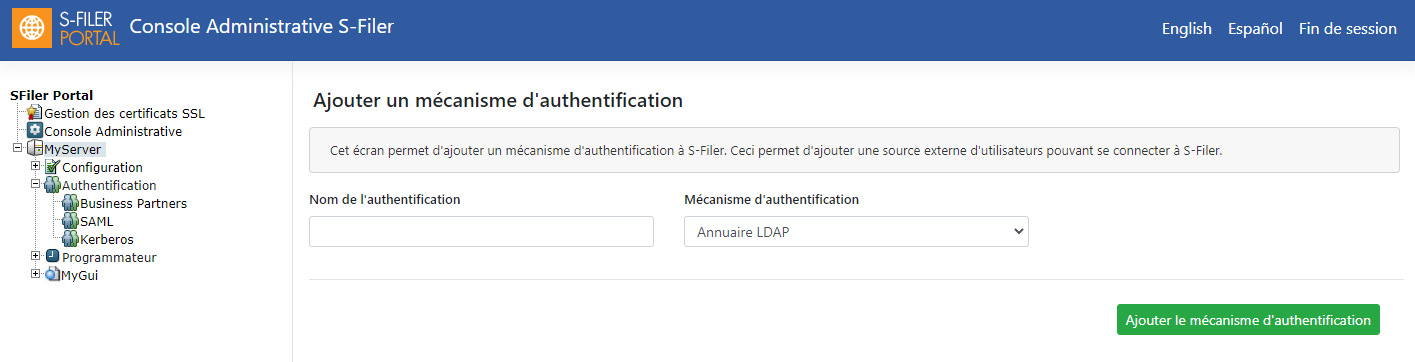The image size is (1415, 362).
Task: Click Ajouter le mécanisme d'authentification button
Action: tap(1248, 320)
